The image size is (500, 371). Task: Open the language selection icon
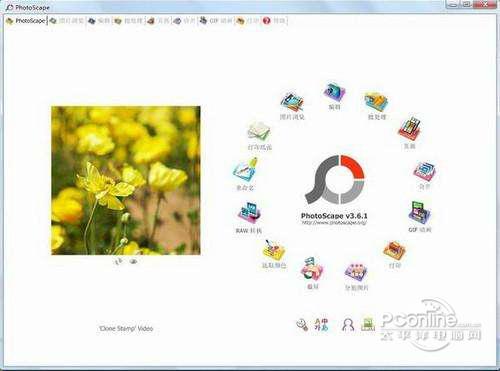pyautogui.click(x=321, y=324)
